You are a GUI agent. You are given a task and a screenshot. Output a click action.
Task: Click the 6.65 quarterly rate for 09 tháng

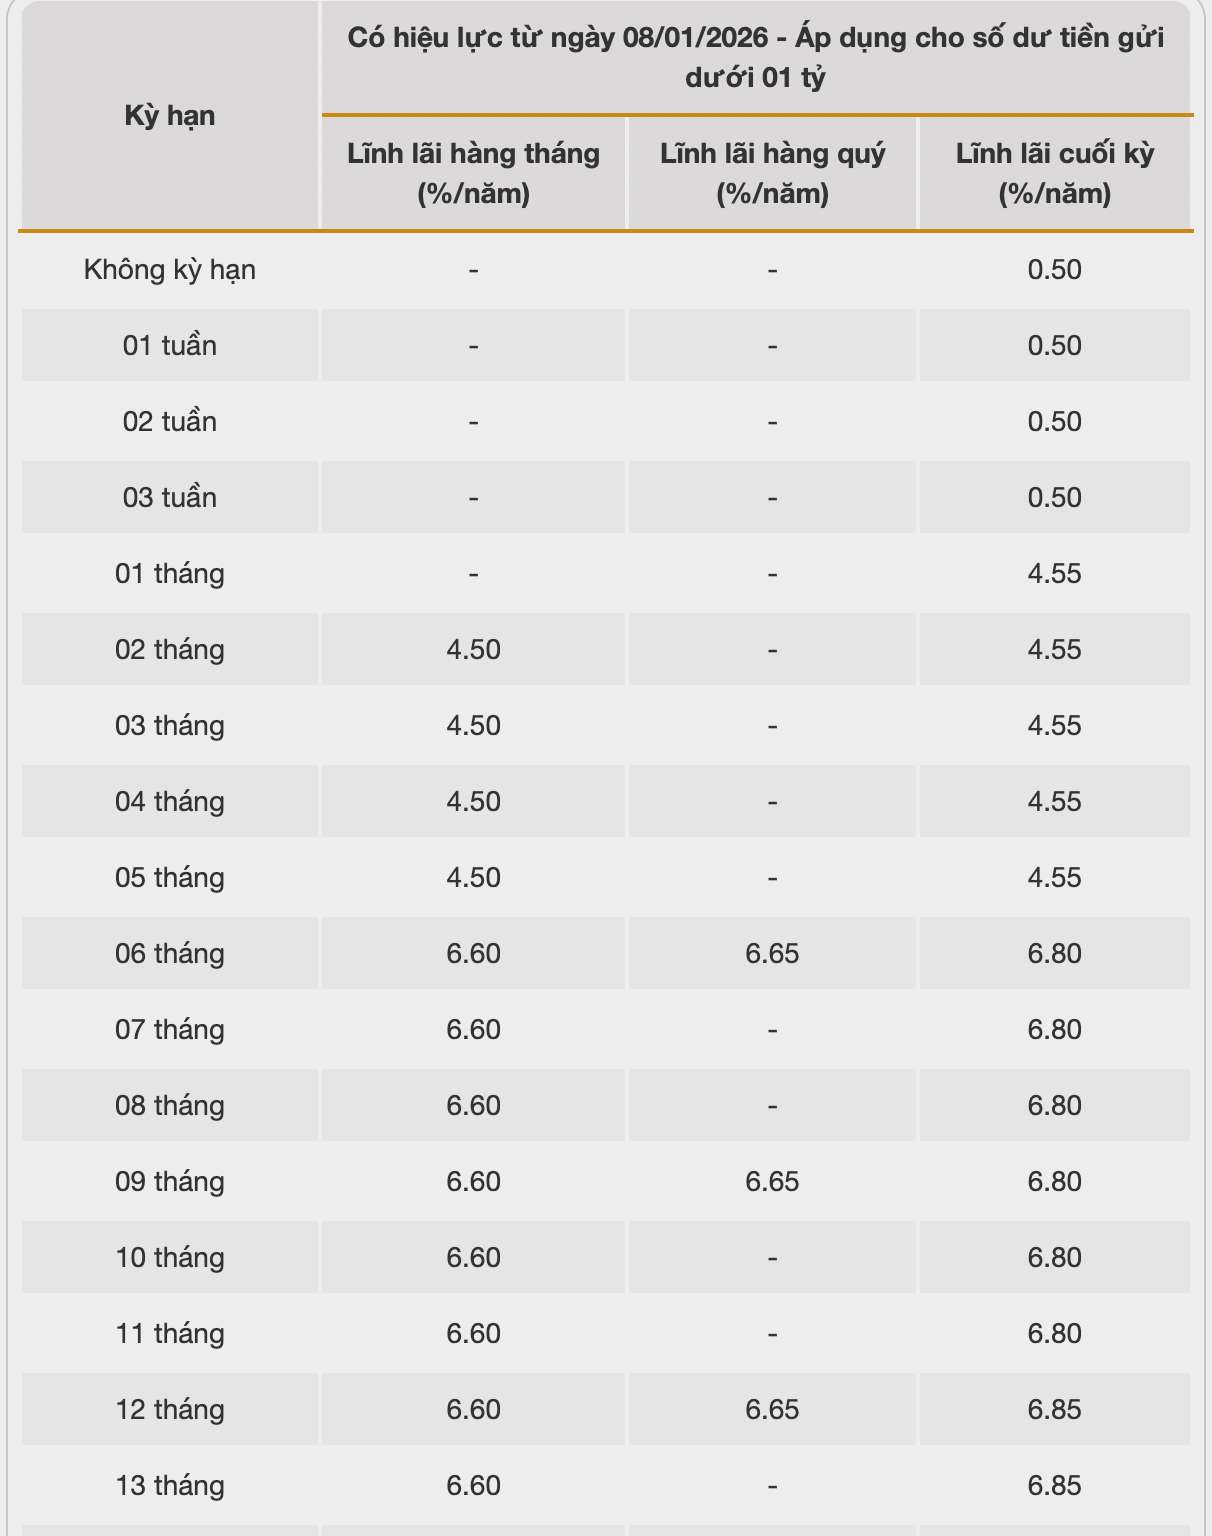coord(772,1182)
